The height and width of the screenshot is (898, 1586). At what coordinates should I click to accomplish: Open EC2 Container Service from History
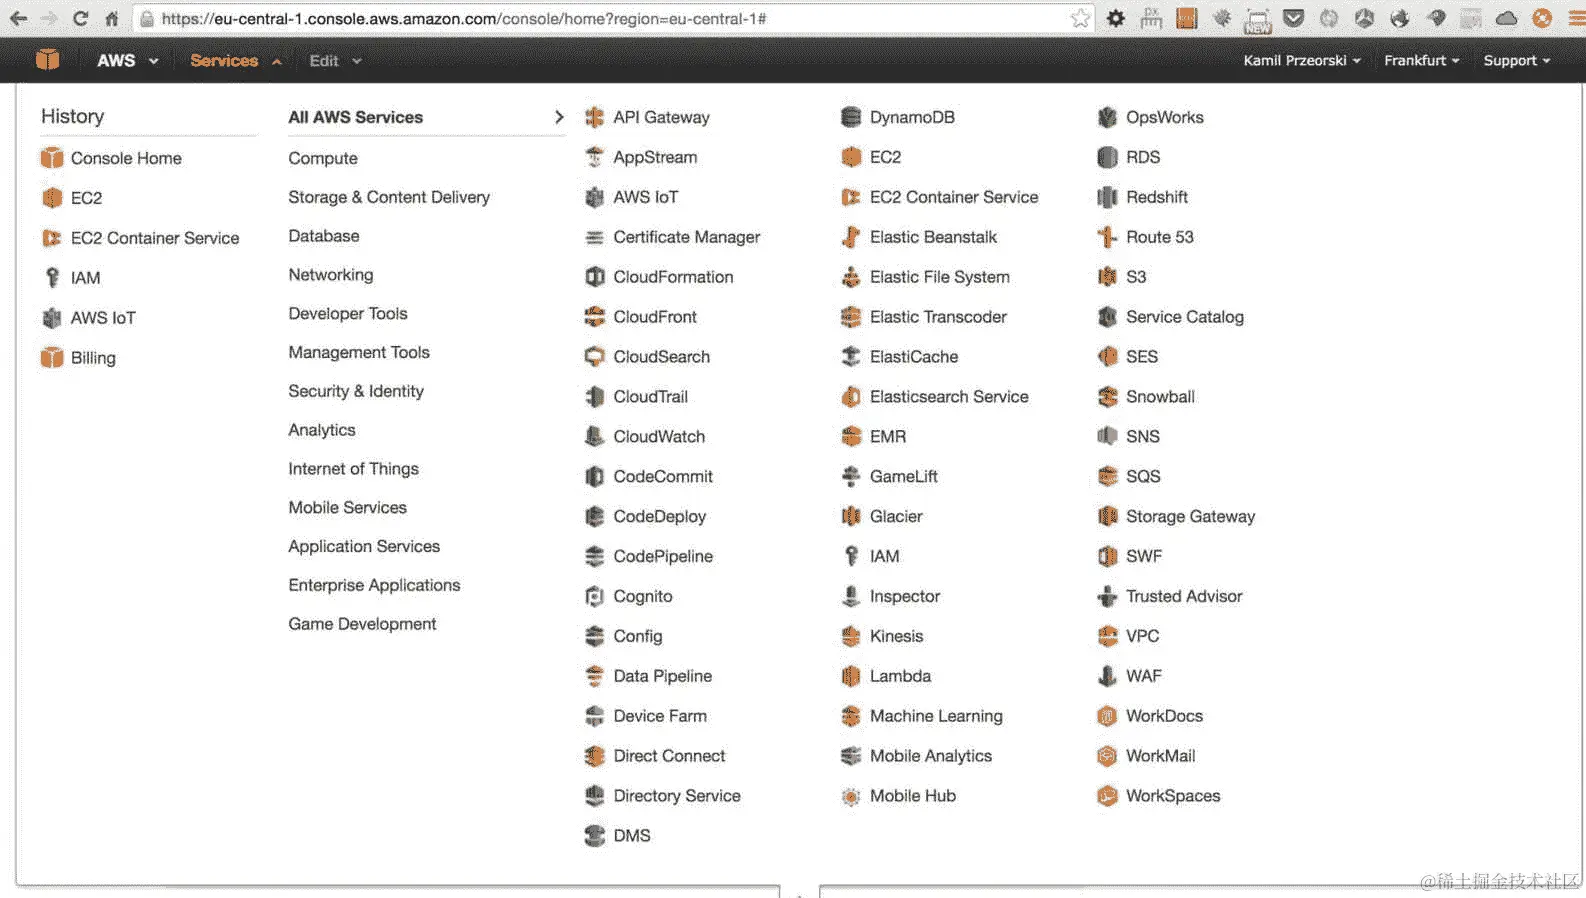(x=140, y=238)
